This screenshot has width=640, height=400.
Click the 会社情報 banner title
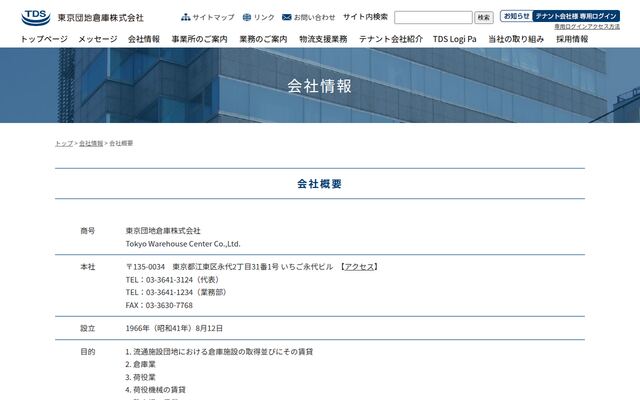[320, 86]
